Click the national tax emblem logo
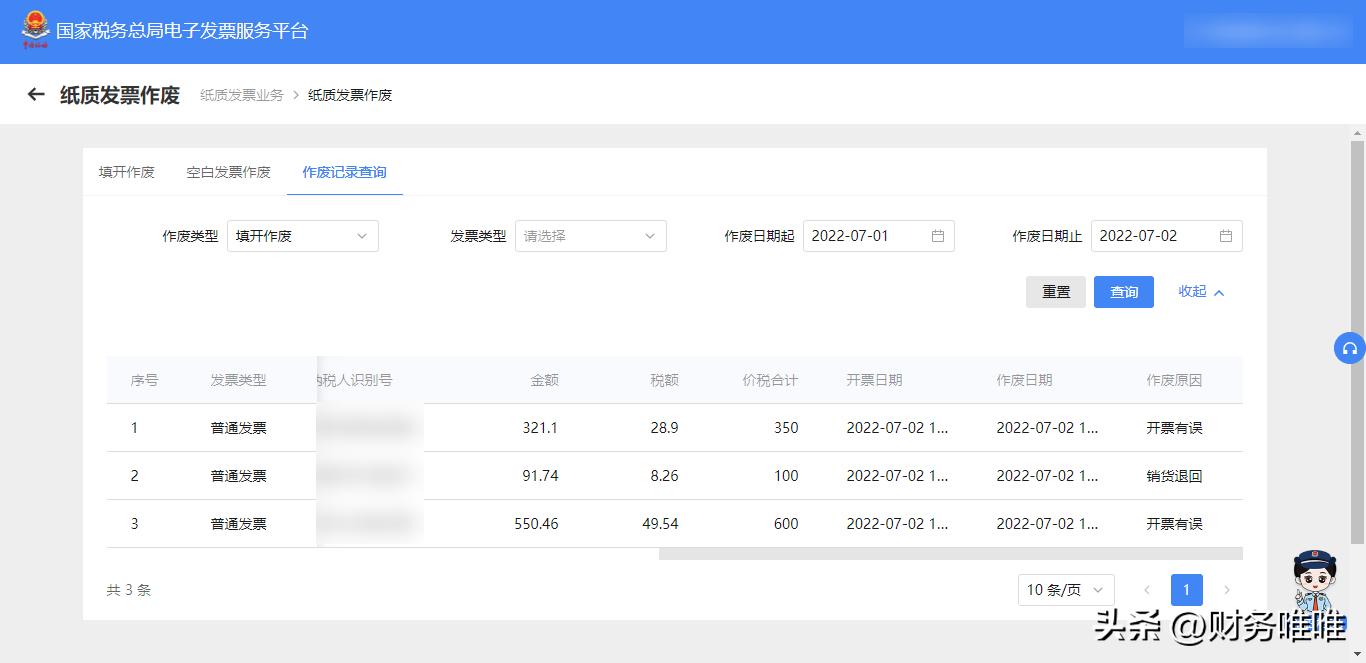The width and height of the screenshot is (1366, 663). pyautogui.click(x=35, y=30)
